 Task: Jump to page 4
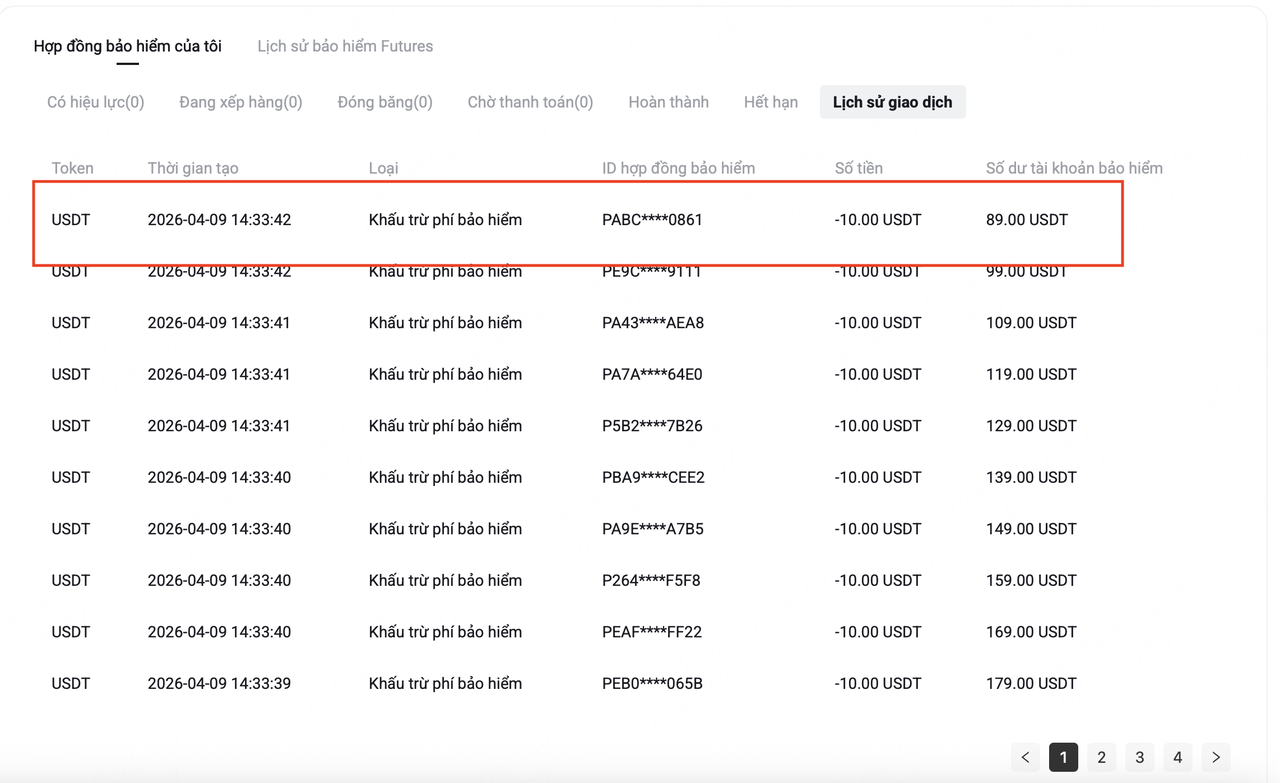pyautogui.click(x=1178, y=757)
